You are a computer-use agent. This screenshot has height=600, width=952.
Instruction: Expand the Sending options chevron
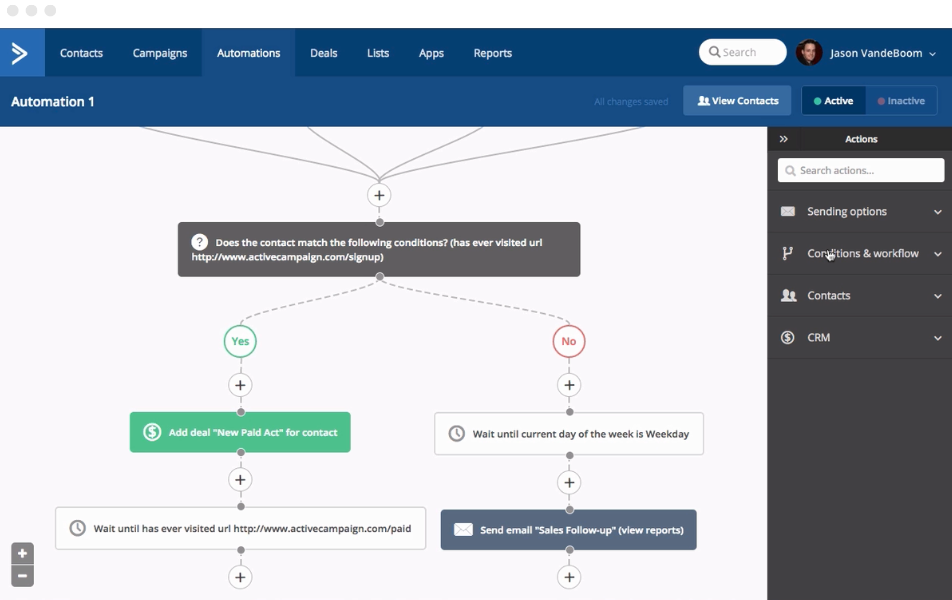point(937,212)
